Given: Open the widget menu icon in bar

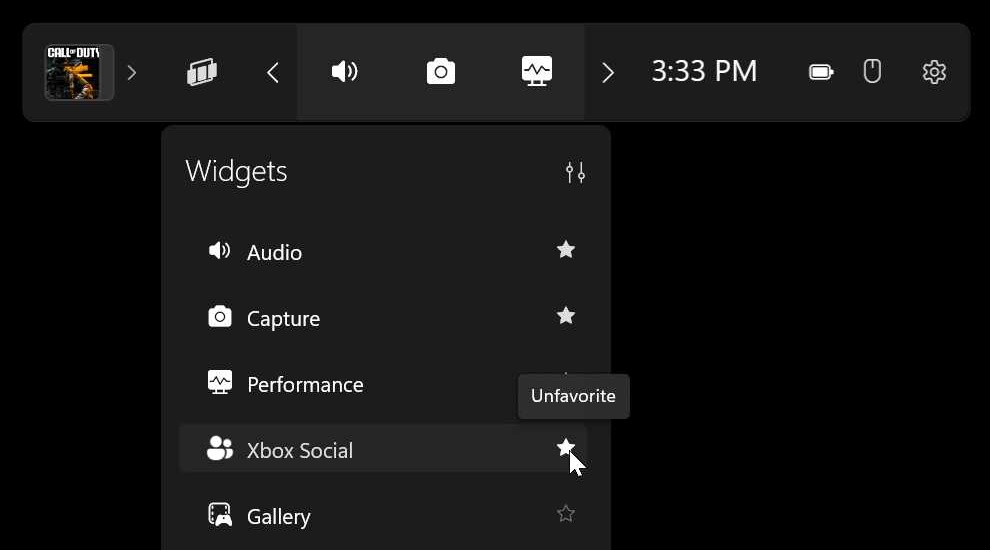Looking at the screenshot, I should tap(202, 72).
